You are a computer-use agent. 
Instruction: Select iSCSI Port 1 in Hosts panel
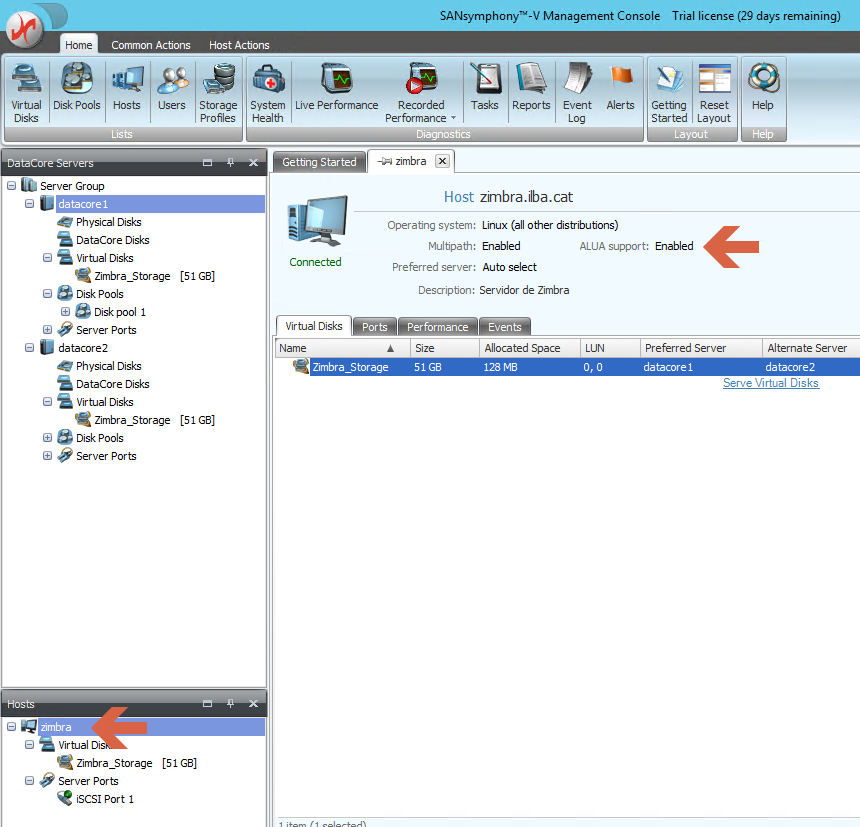pos(105,799)
